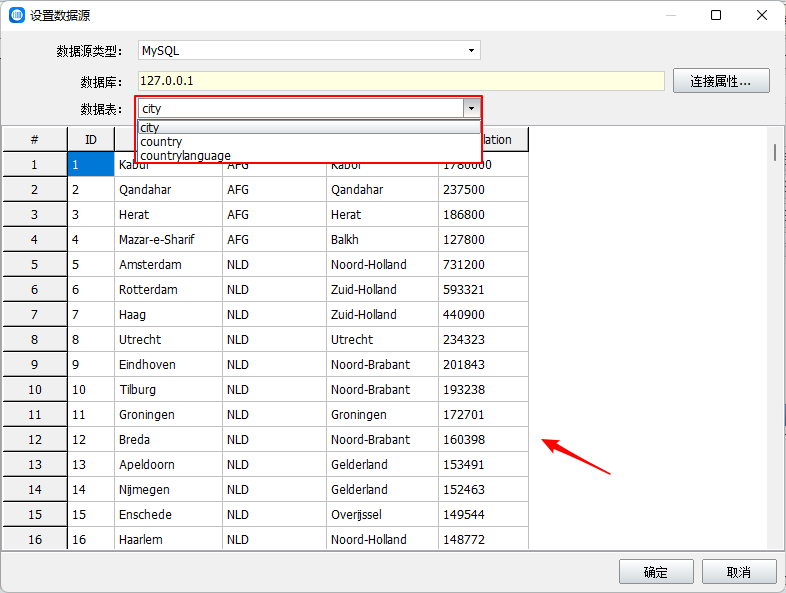The height and width of the screenshot is (593, 786).
Task: Click district cell 'Balkh'
Action: pos(382,240)
